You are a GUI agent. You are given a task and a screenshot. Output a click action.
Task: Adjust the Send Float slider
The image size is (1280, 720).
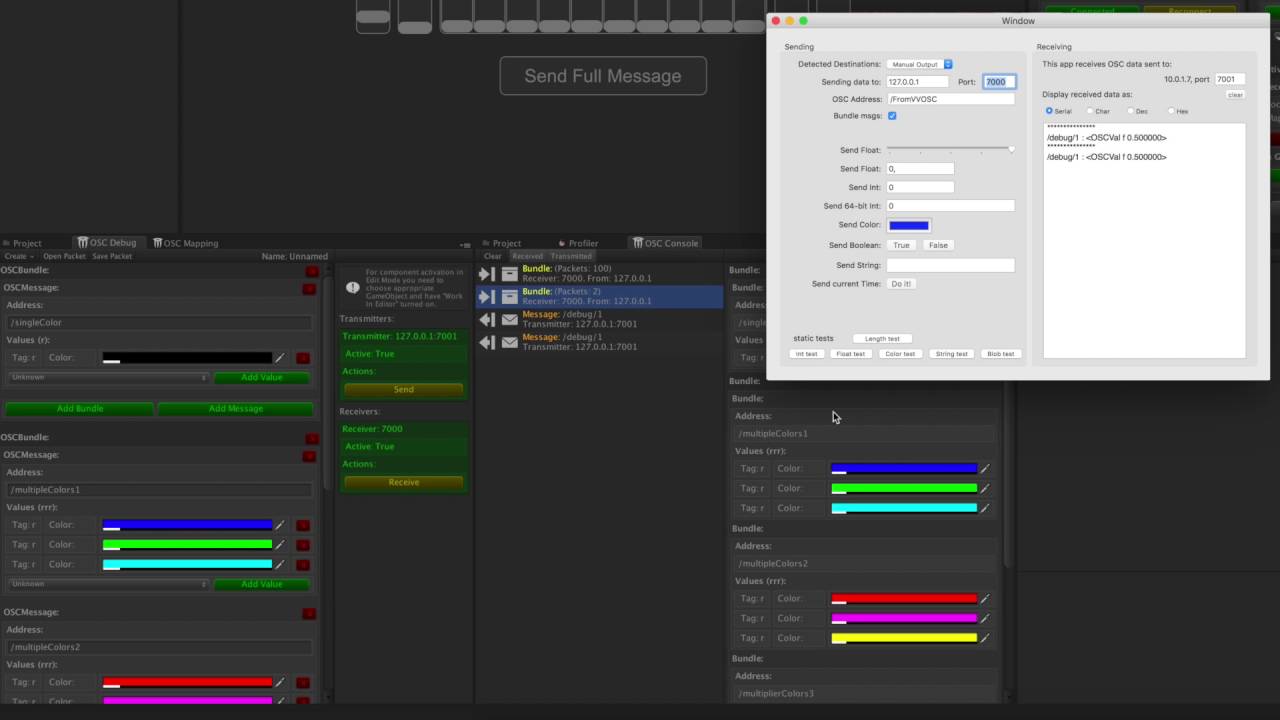(951, 149)
